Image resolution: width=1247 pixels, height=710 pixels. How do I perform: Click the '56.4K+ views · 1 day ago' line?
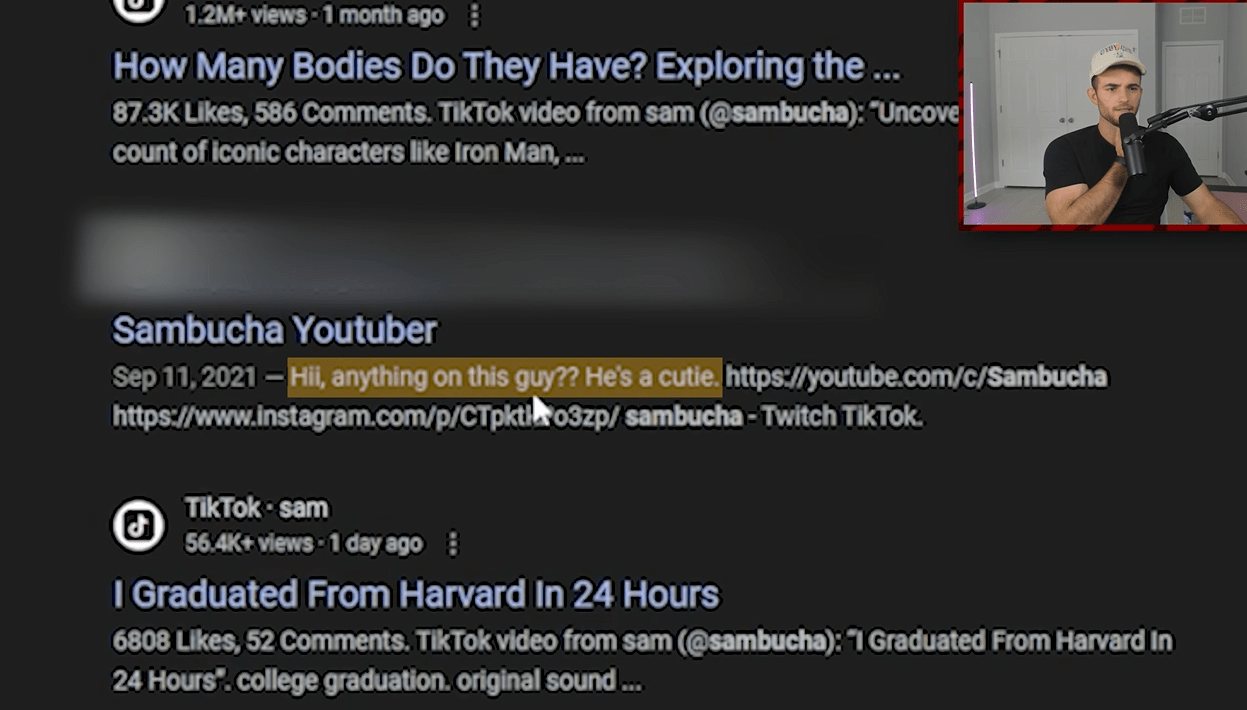click(x=304, y=544)
